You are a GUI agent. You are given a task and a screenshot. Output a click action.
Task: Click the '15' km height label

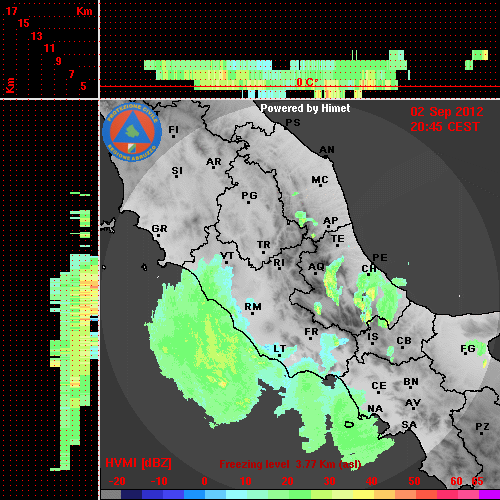tap(24, 23)
